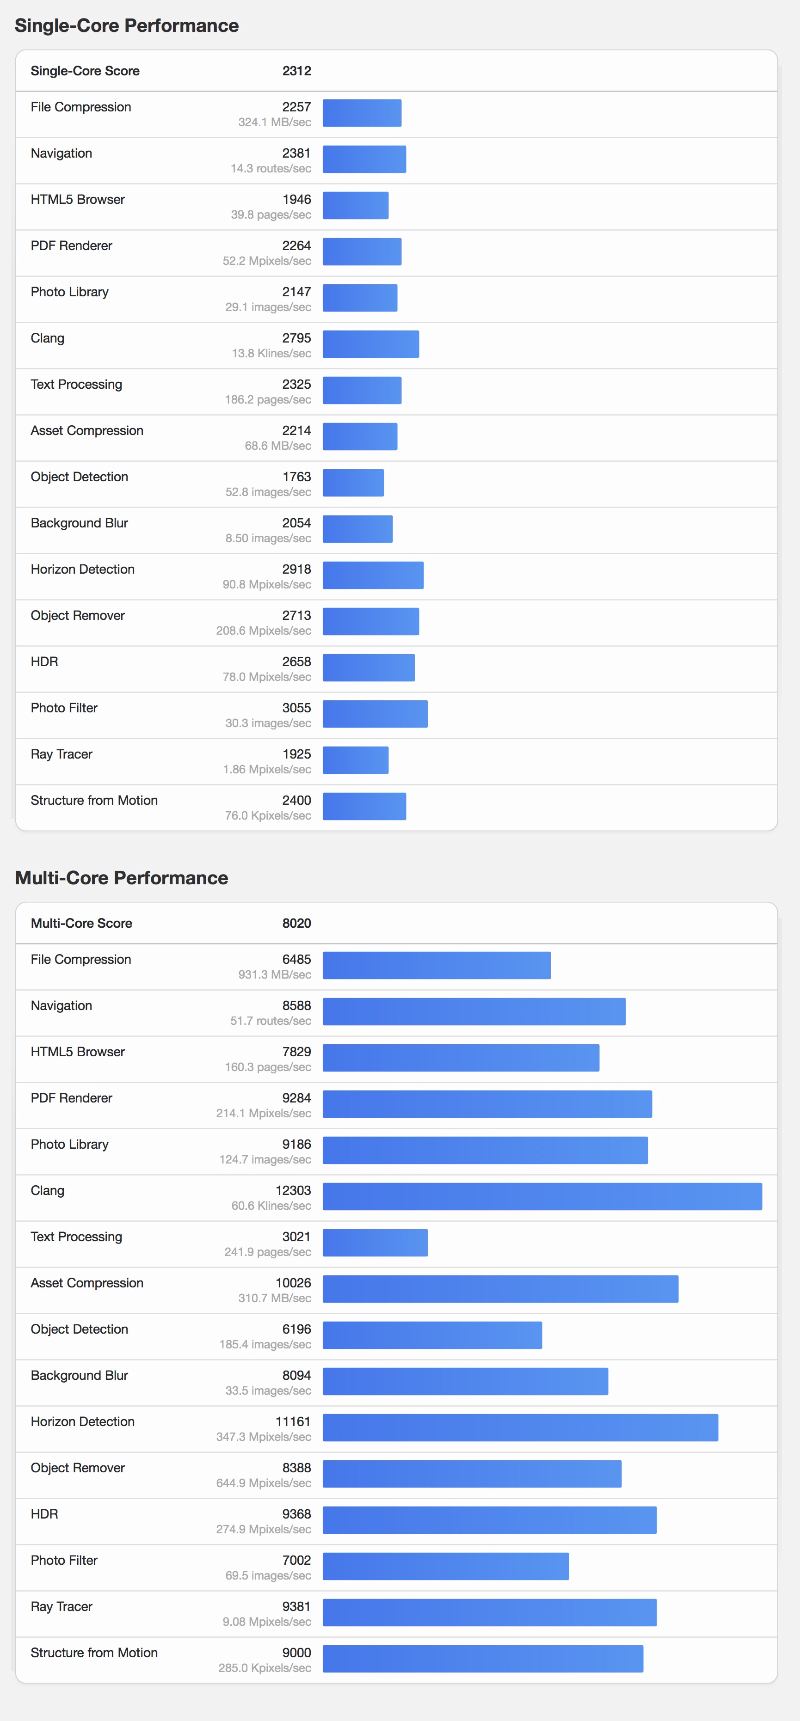Select the Single-Core HTML5 Browser label
The height and width of the screenshot is (1721, 800).
(x=78, y=200)
